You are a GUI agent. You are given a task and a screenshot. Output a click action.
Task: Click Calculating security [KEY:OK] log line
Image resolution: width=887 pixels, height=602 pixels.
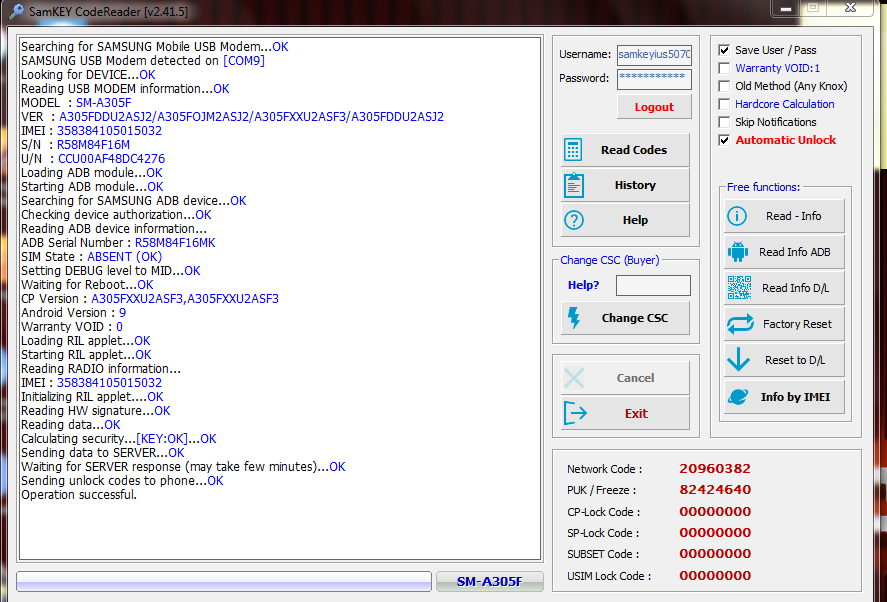[x=119, y=438]
